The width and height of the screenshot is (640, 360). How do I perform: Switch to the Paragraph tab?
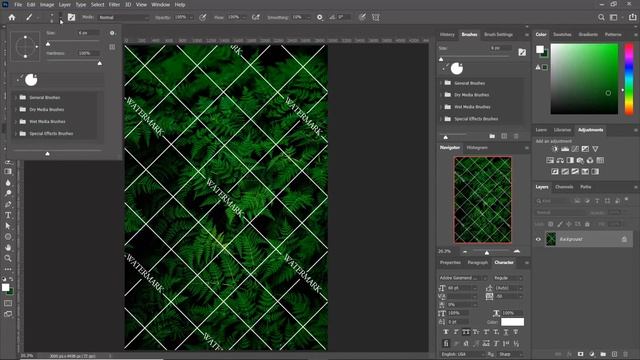click(x=477, y=263)
